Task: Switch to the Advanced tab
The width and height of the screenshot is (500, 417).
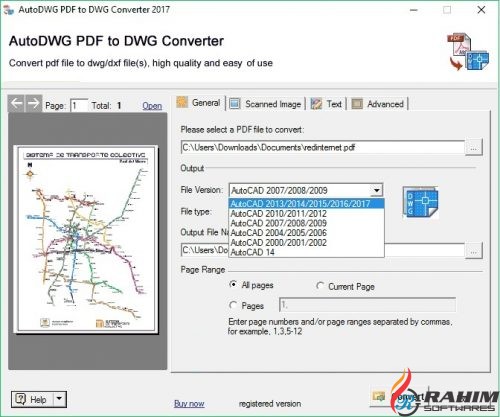Action: tap(378, 104)
